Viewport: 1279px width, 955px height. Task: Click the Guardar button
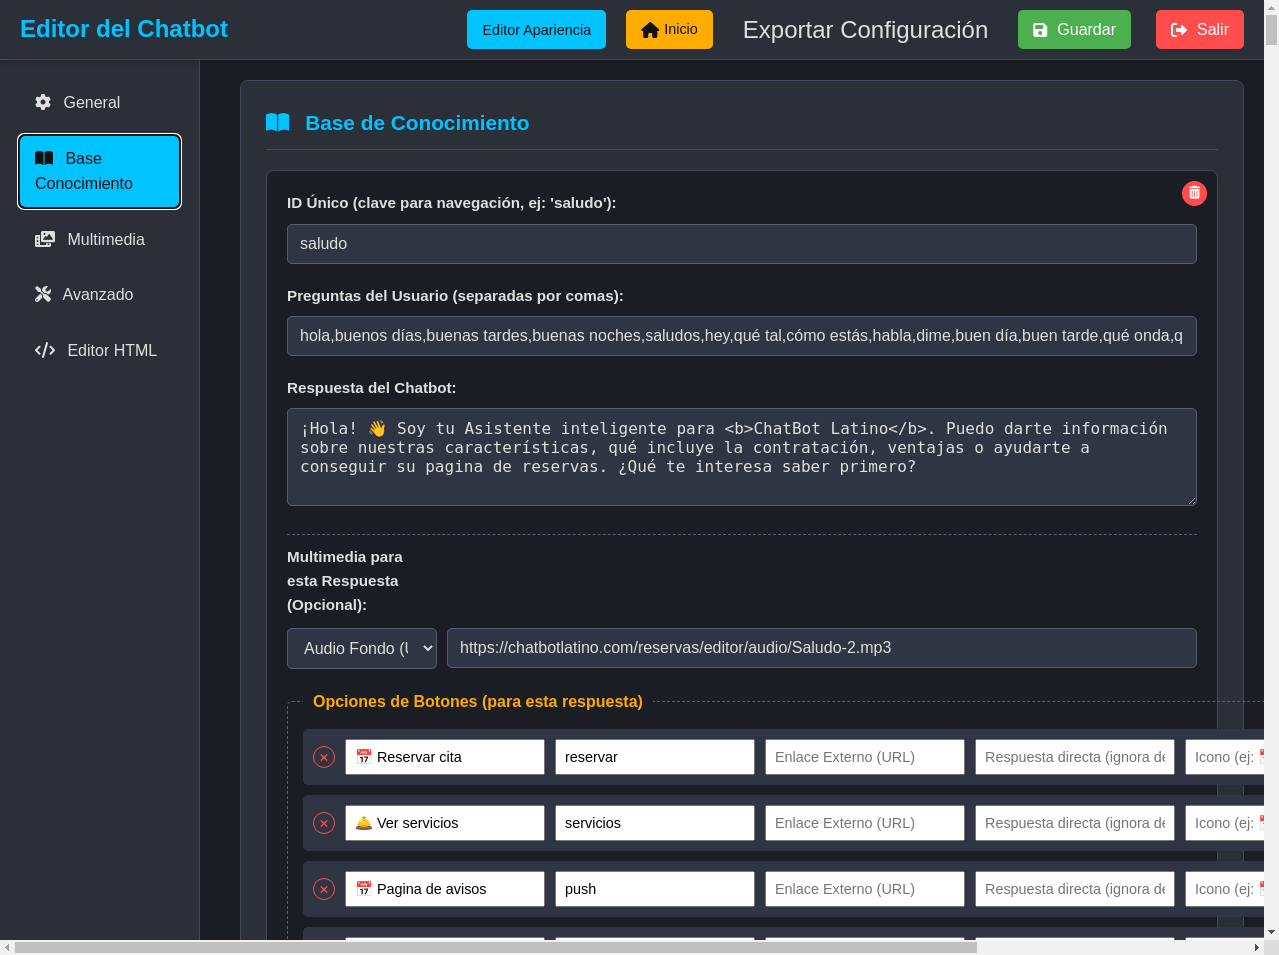click(1074, 29)
